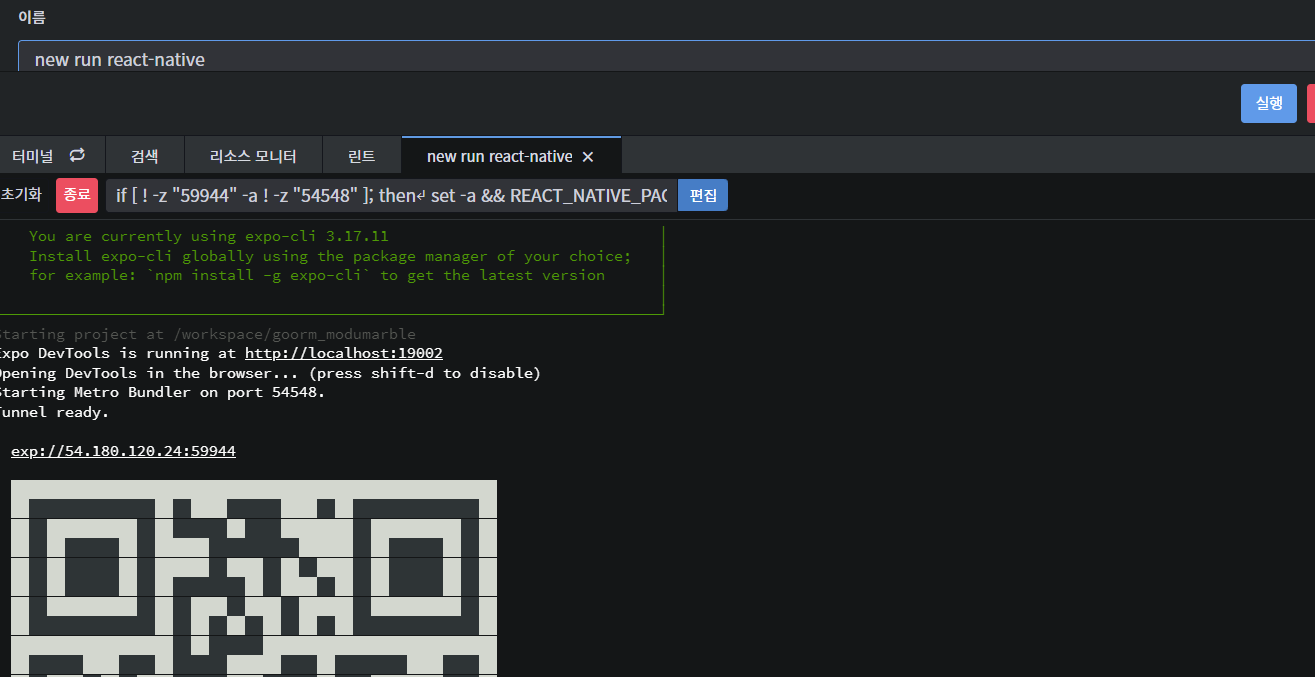Click the terminal refresh arrows icon
The image size is (1315, 677).
coord(77,155)
